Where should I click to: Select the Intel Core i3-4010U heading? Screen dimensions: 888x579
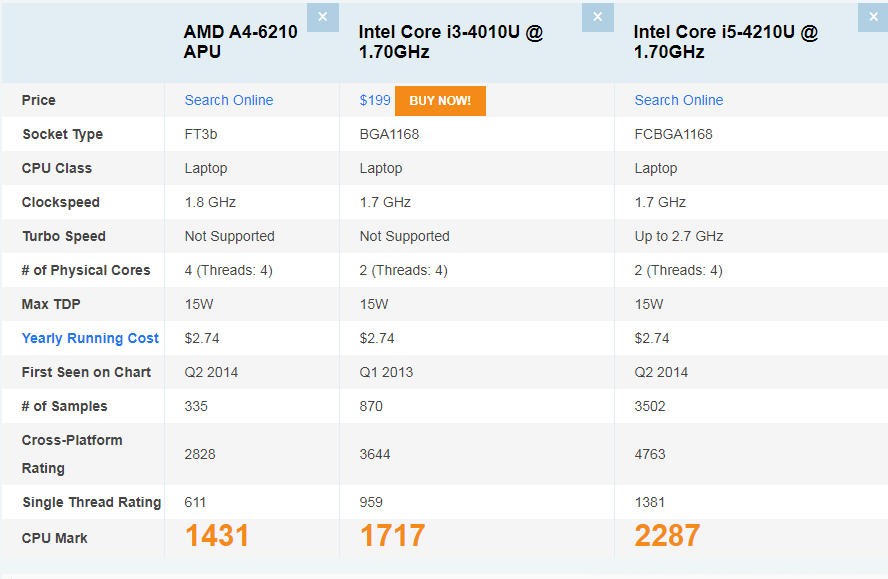451,42
